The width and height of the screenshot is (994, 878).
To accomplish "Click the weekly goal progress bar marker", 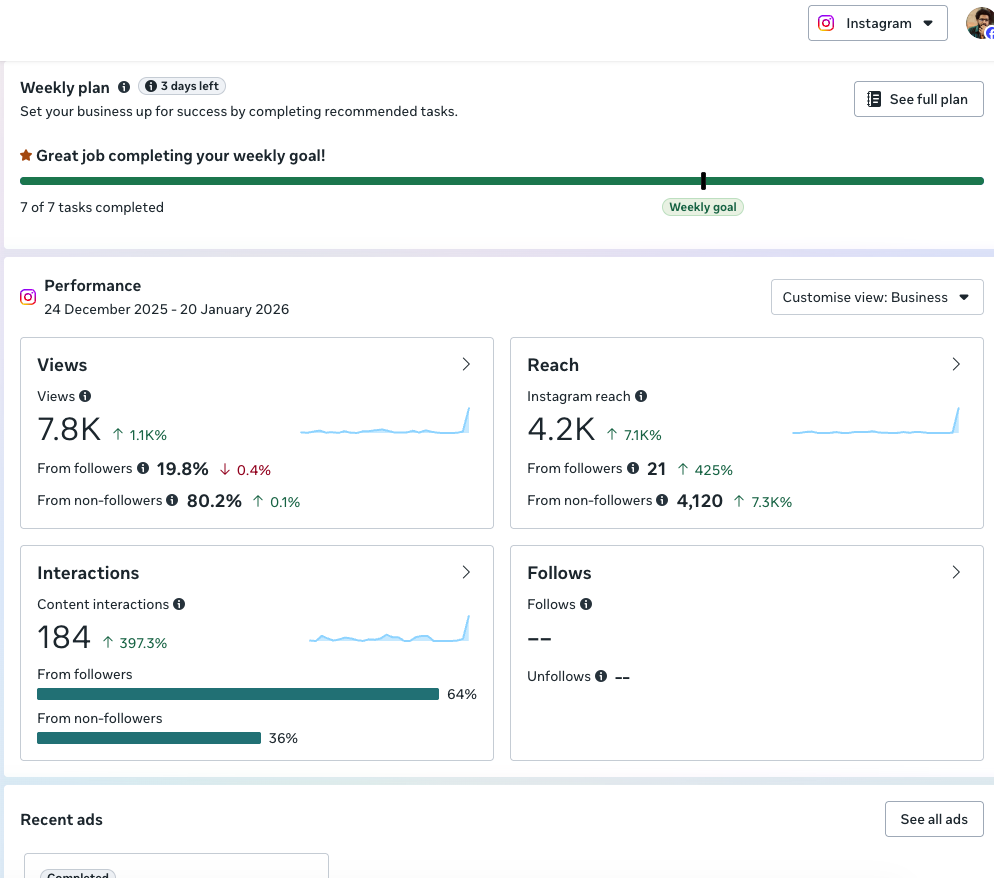I will (703, 181).
